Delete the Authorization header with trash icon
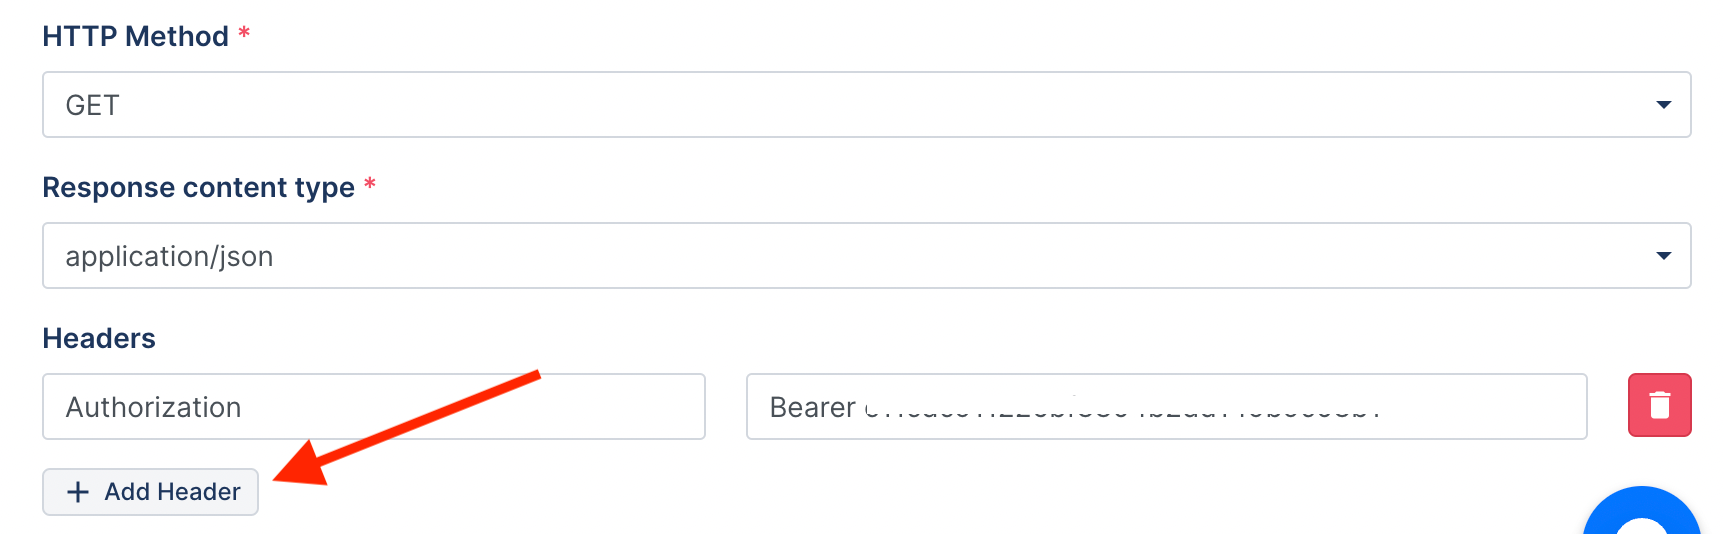The image size is (1724, 534). click(1659, 405)
